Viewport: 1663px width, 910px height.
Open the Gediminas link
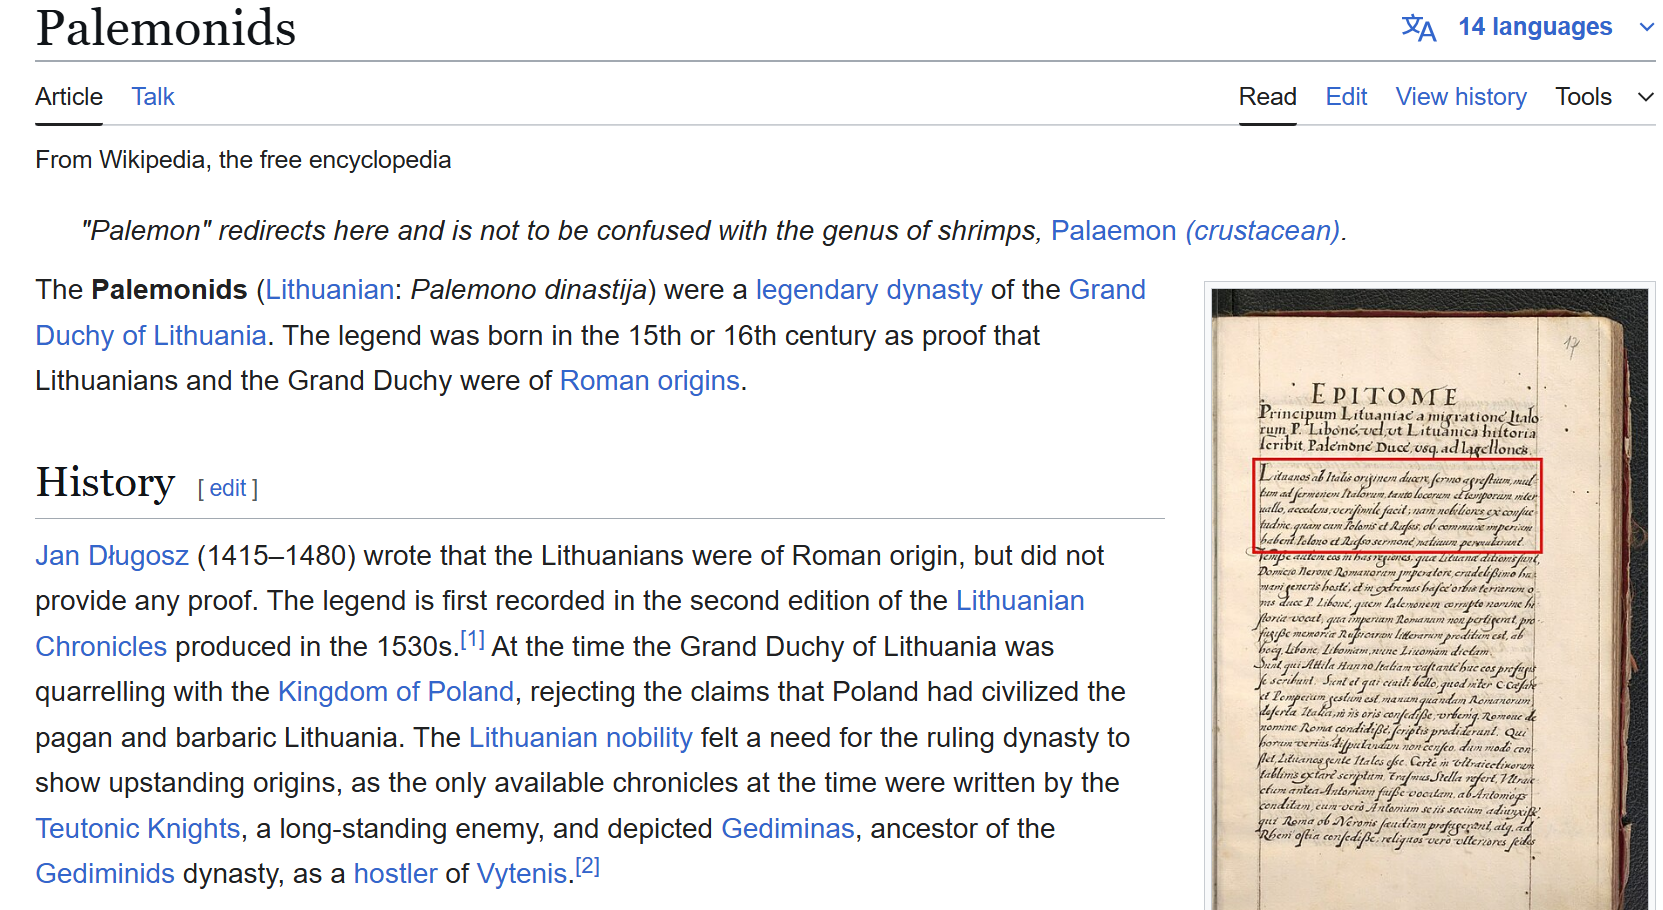click(x=788, y=829)
